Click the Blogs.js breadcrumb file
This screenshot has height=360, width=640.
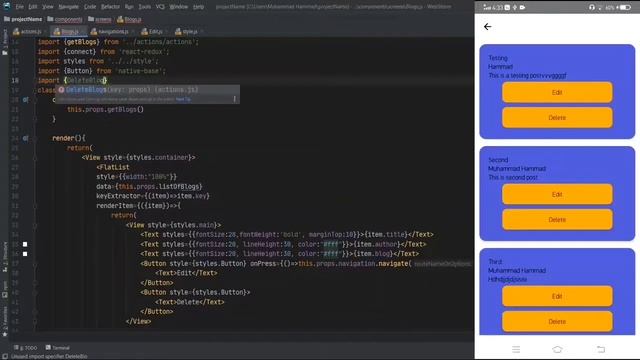(x=129, y=19)
